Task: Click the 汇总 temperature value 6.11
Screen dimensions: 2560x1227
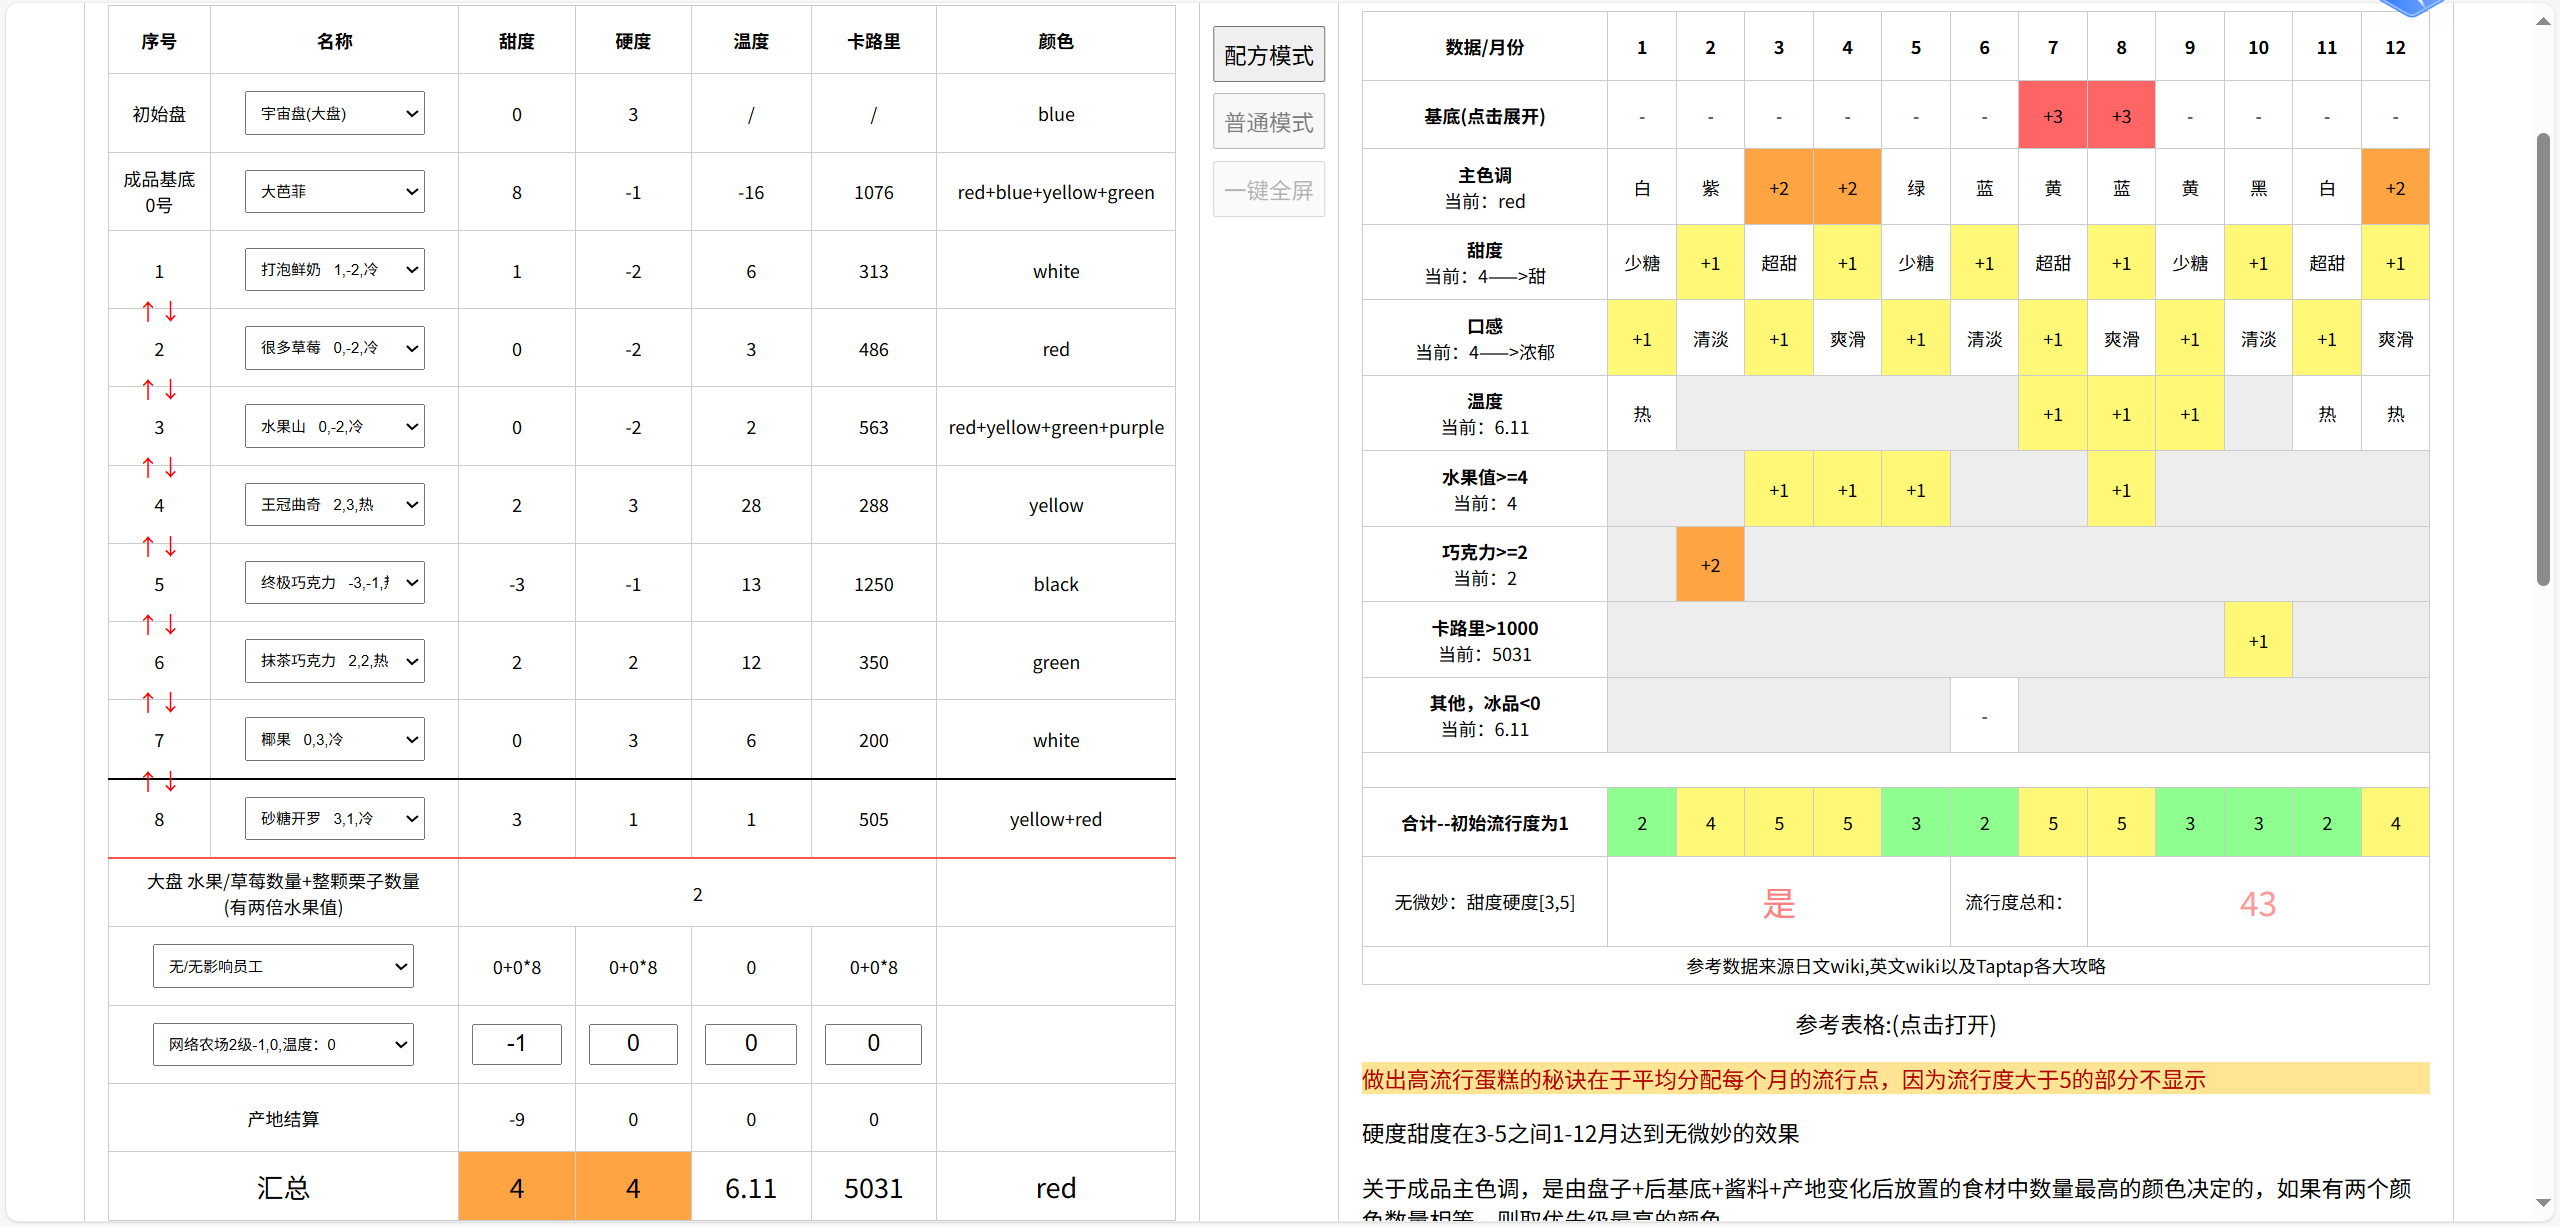Action: click(x=751, y=1188)
